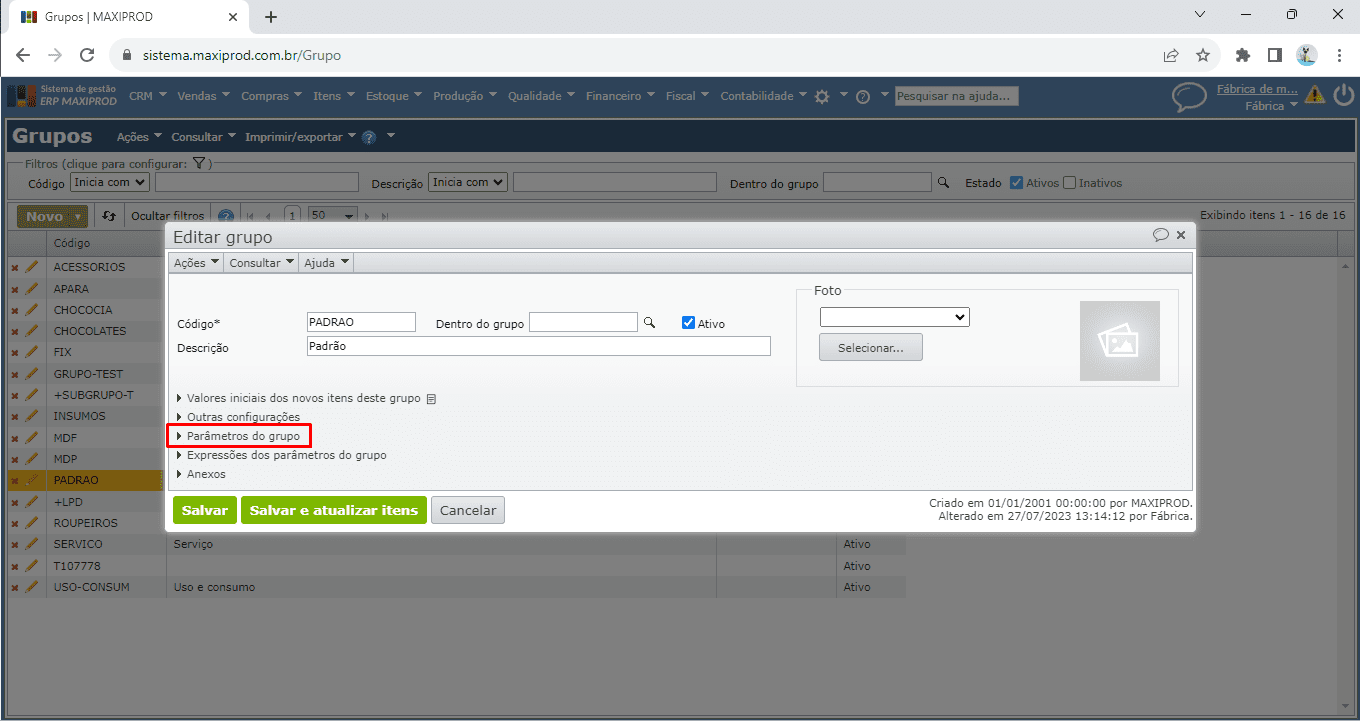1360x721 pixels.
Task: Click the delete icon for ACESSORIOS row
Action: [x=15, y=268]
